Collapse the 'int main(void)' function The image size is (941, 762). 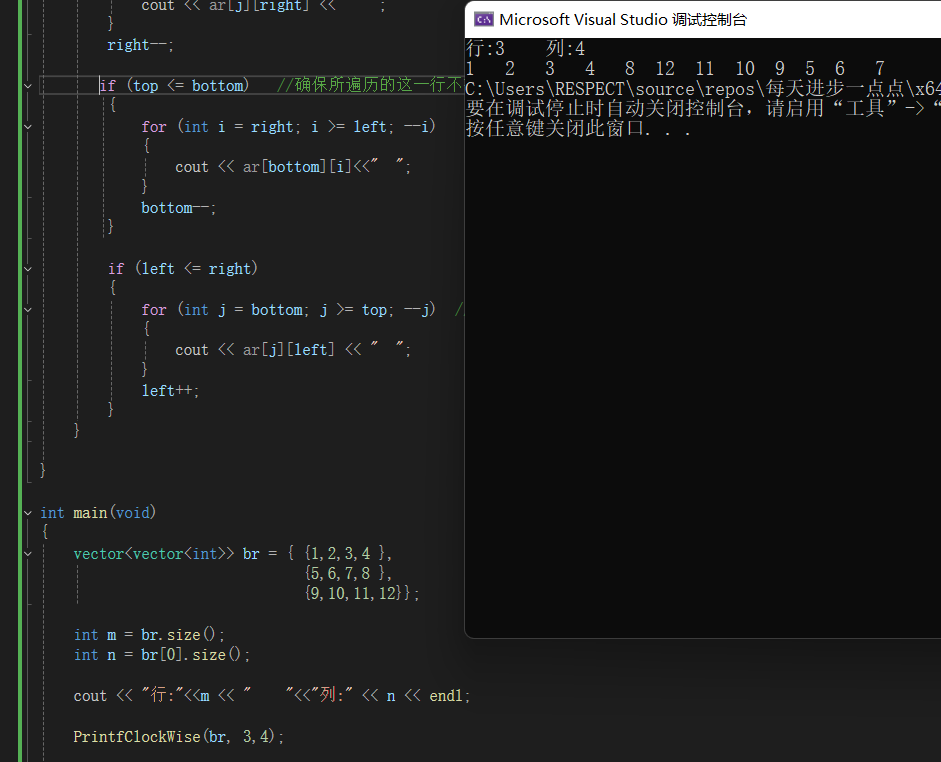point(28,513)
